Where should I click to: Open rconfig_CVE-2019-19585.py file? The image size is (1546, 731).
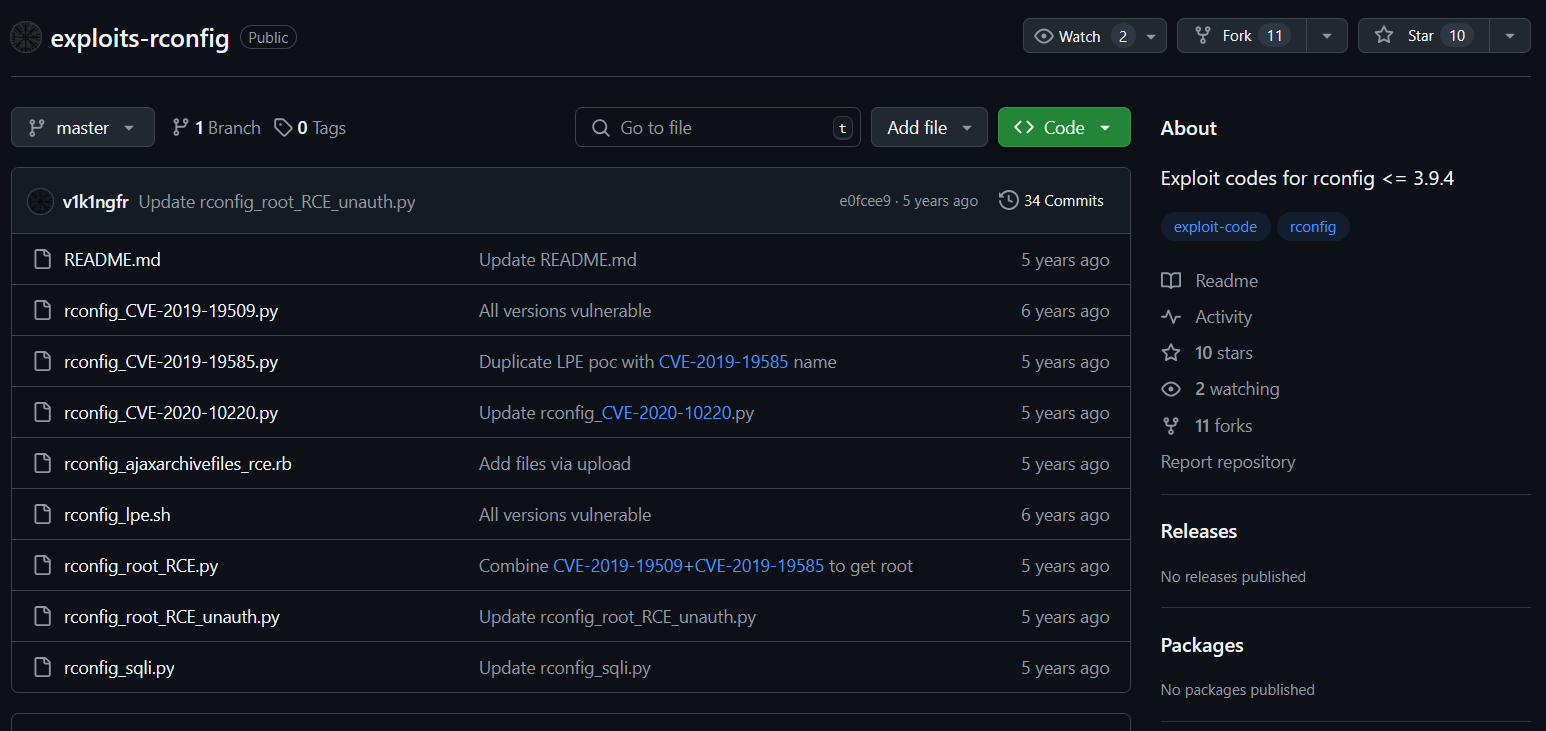click(x=171, y=362)
